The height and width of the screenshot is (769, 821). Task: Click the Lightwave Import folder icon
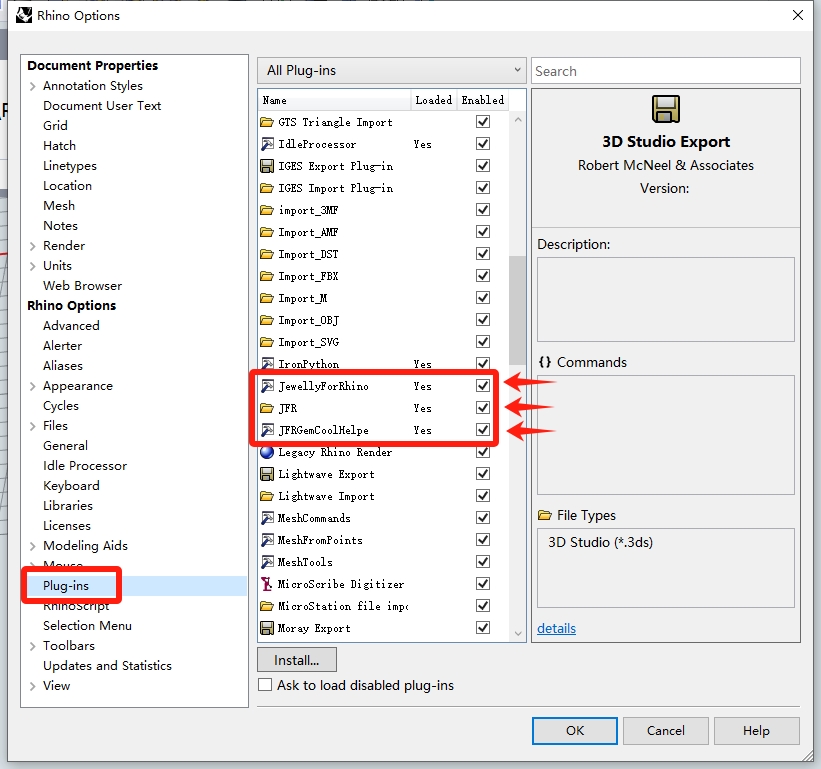267,496
